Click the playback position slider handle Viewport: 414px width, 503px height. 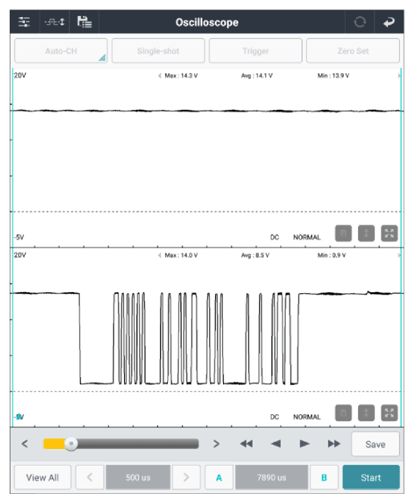71,444
